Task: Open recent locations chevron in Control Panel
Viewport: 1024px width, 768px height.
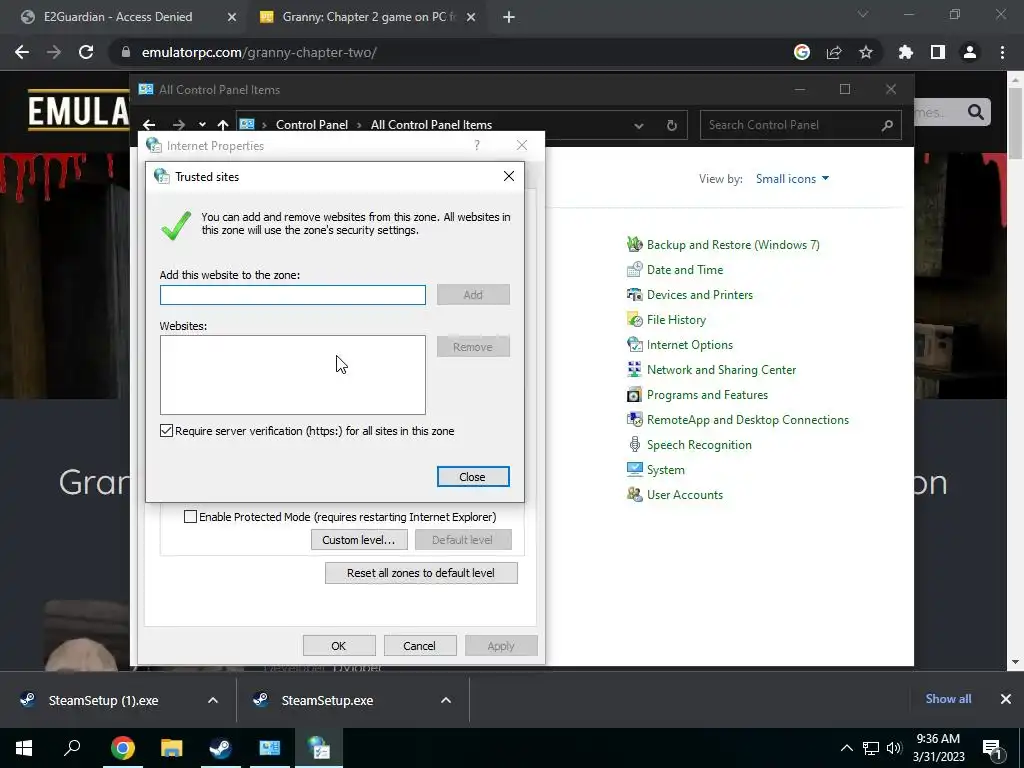Action: click(202, 125)
